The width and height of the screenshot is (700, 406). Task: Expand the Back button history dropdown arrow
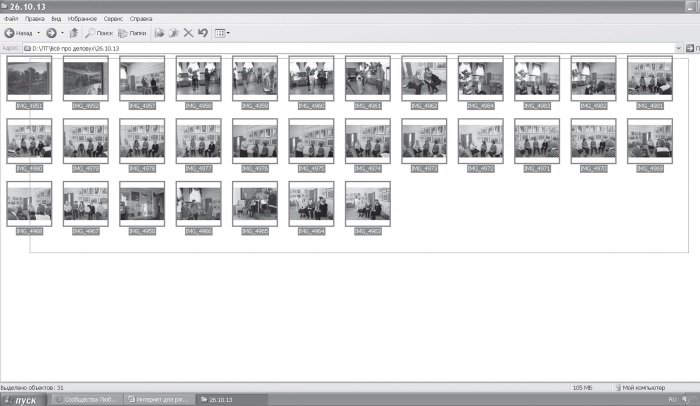(x=38, y=33)
